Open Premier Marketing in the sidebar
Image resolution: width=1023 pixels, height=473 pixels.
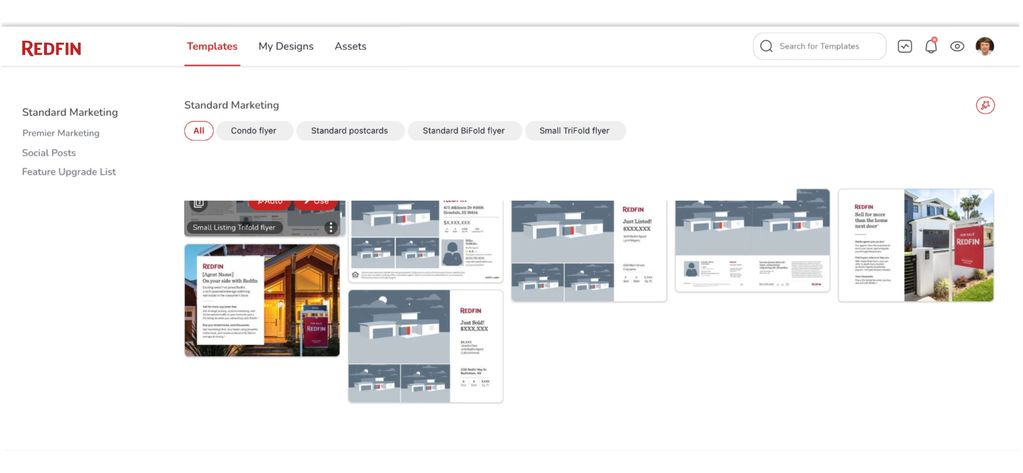[61, 133]
